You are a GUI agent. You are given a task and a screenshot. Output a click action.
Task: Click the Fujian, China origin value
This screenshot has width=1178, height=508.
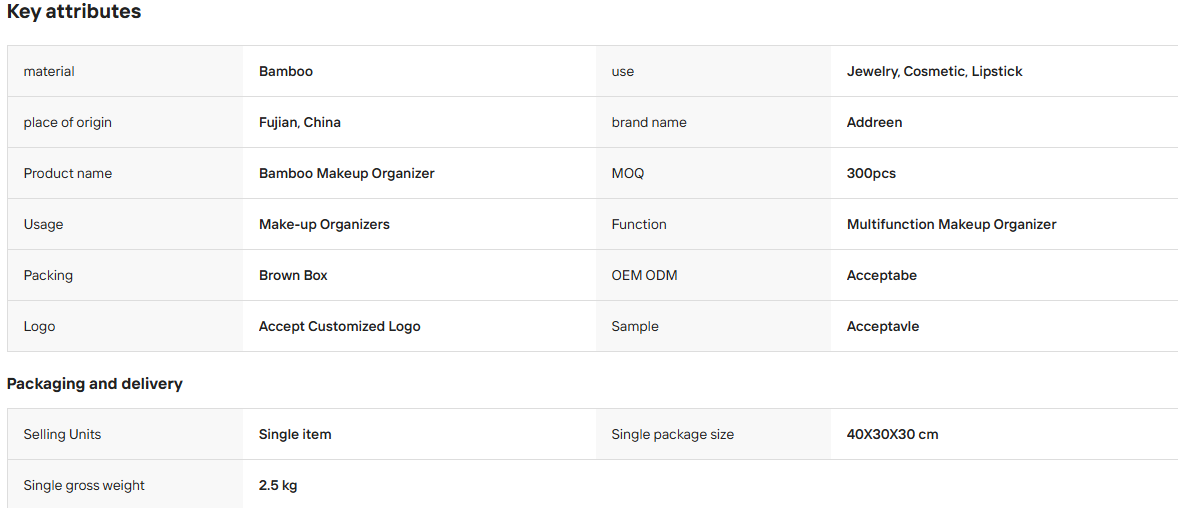[300, 122]
